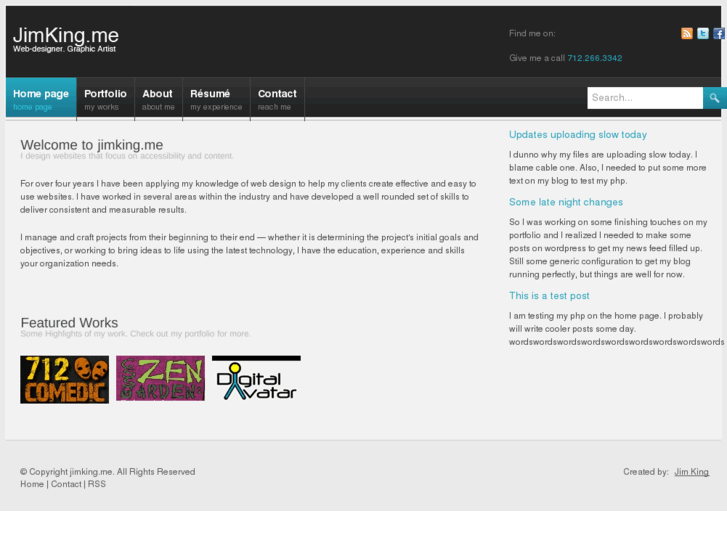727x545 pixels.
Task: Click the Welcome to jimking.me heading
Action: click(92, 145)
